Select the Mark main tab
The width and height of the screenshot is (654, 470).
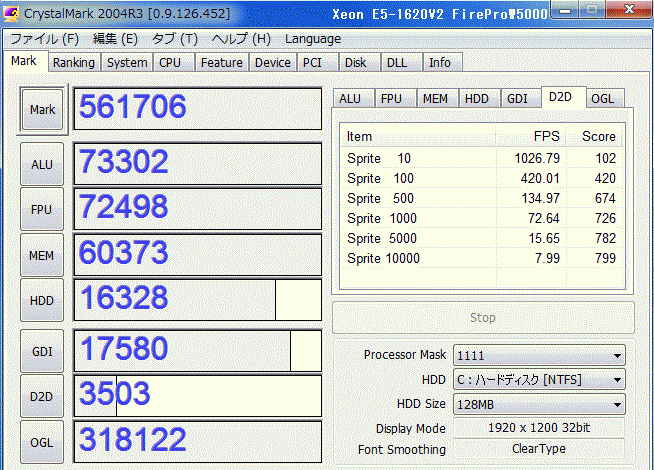(24, 61)
